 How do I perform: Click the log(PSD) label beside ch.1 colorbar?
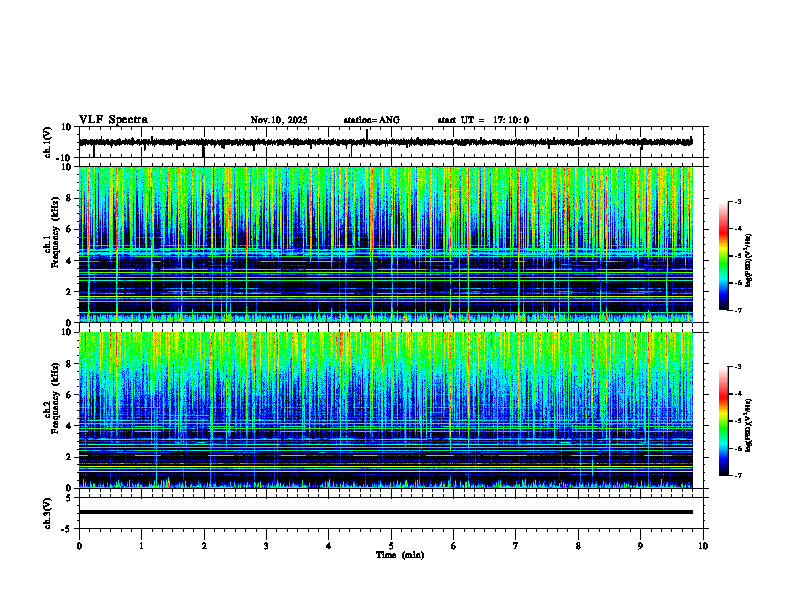tap(749, 261)
